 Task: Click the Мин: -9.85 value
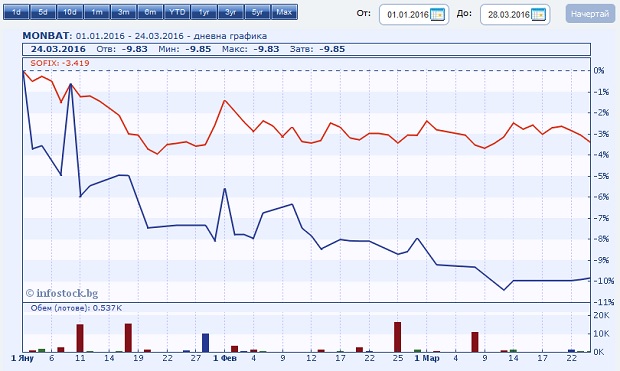click(x=185, y=49)
